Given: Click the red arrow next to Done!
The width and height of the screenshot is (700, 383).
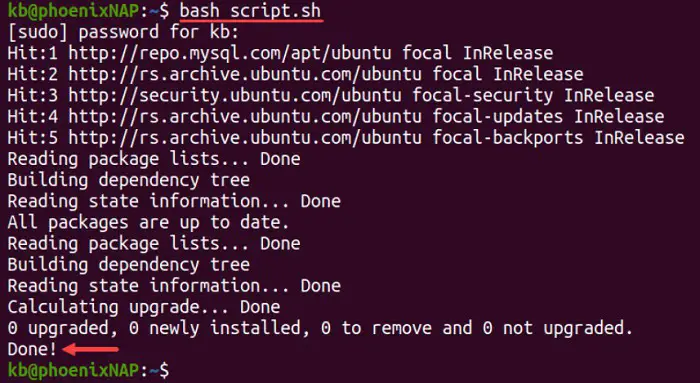Looking at the screenshot, I should click(91, 350).
